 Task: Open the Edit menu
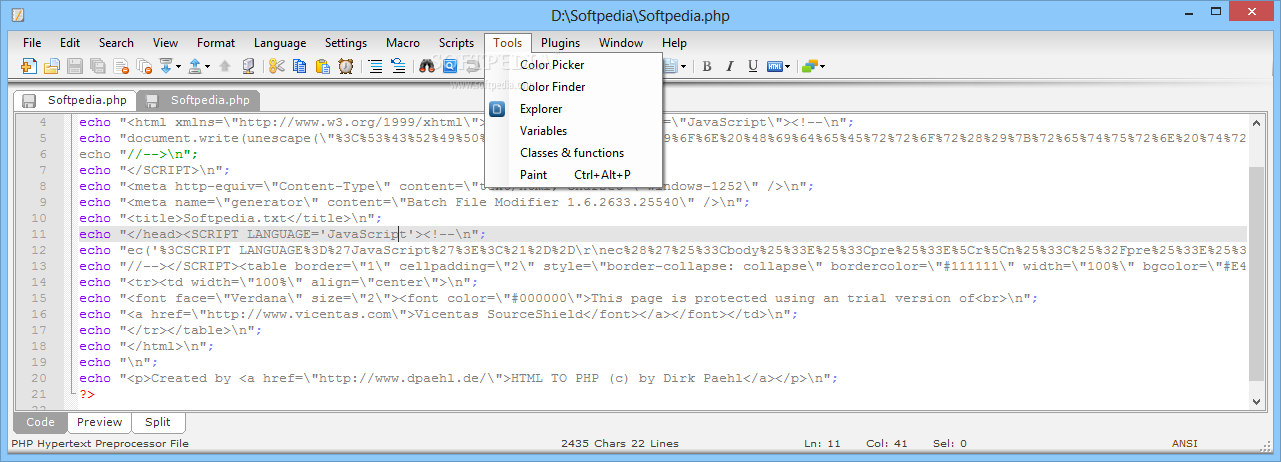point(70,43)
